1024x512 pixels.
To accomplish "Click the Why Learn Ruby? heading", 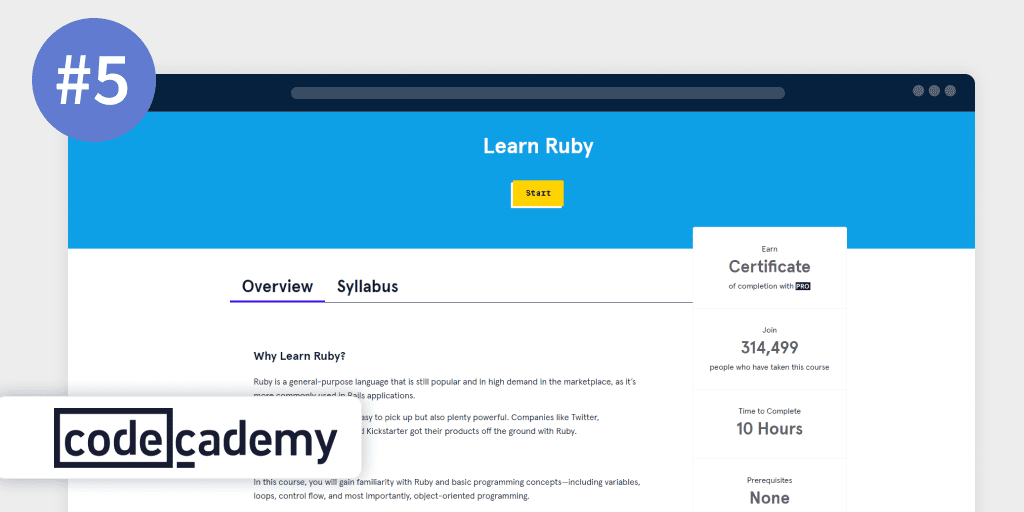I will click(x=299, y=356).
